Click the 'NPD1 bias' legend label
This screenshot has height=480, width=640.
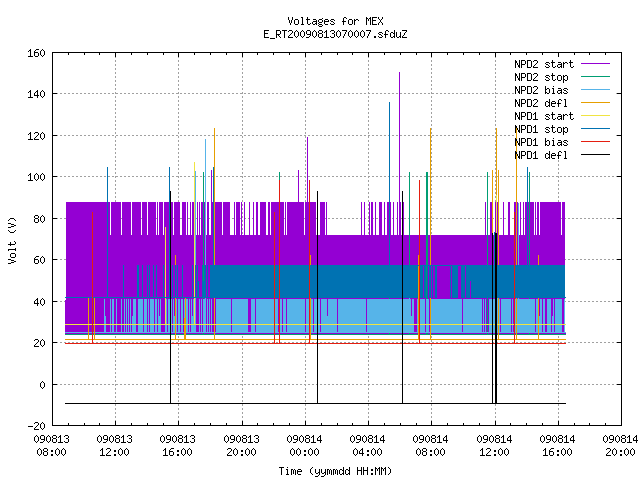pos(541,142)
